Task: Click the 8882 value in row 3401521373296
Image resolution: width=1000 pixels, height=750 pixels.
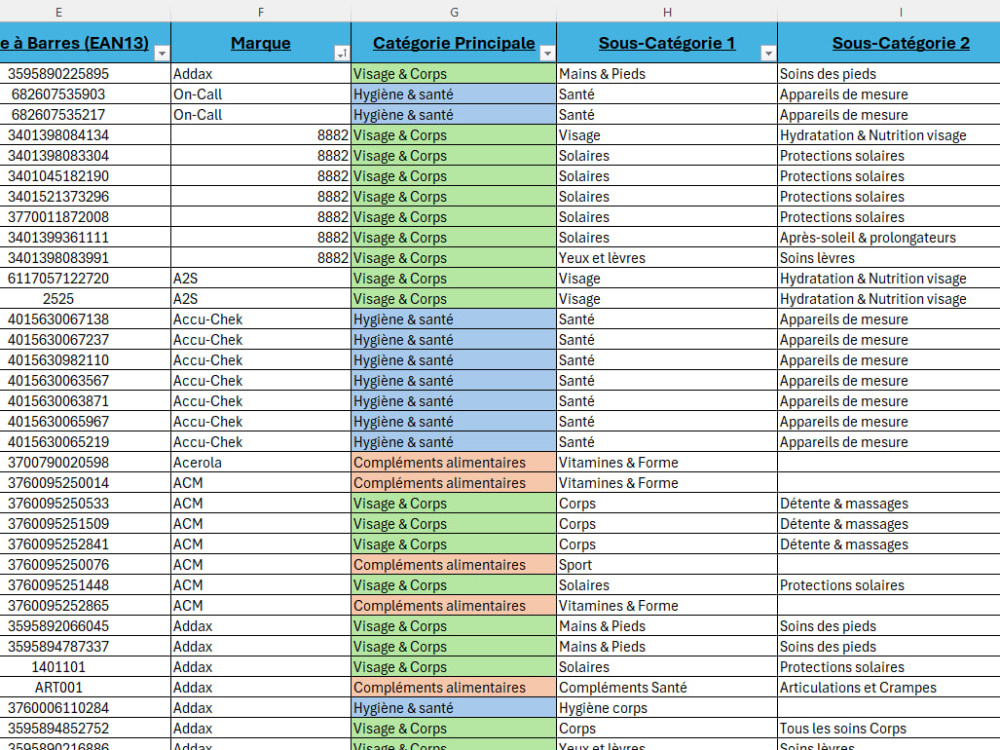Action: pos(261,196)
